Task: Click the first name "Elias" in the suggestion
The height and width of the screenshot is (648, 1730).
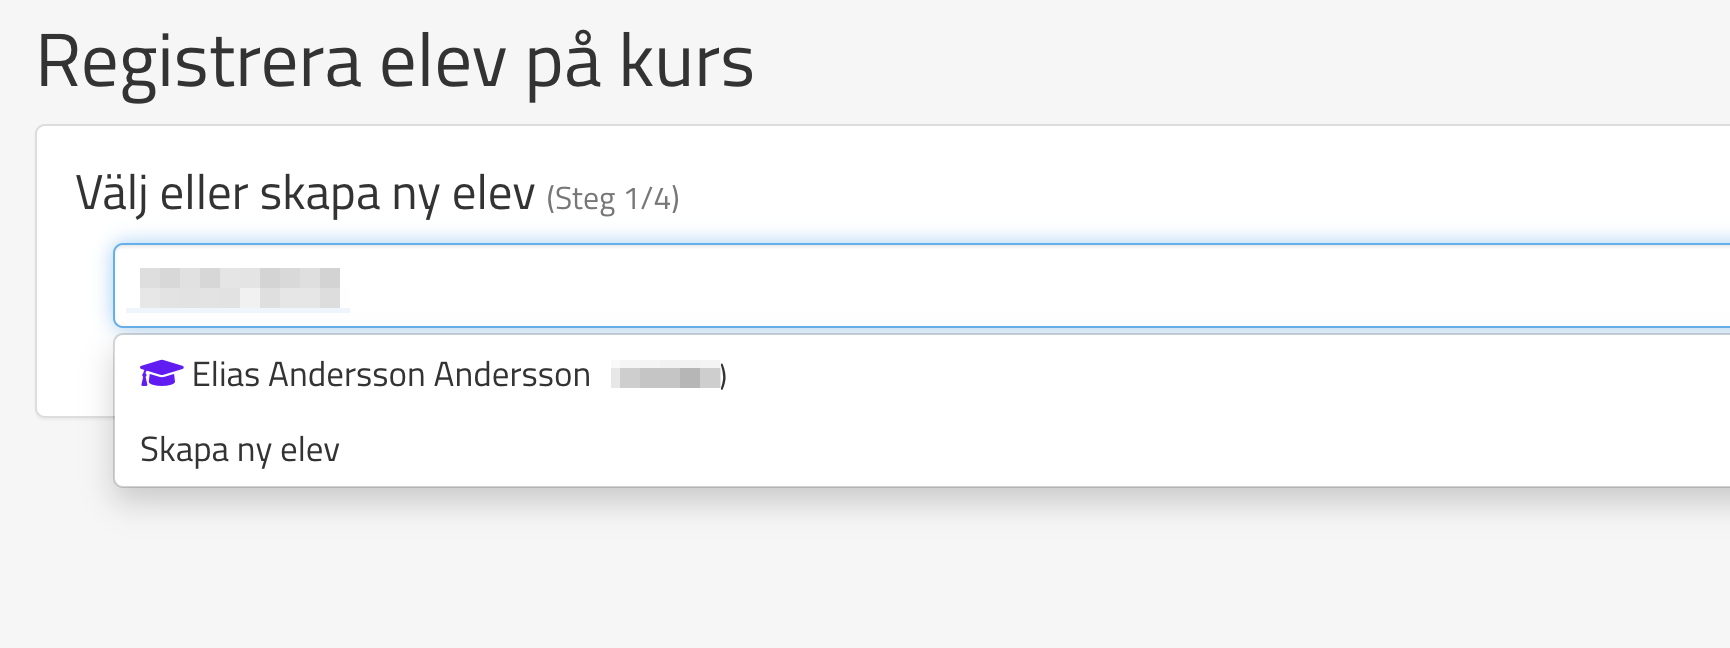Action: (x=226, y=375)
